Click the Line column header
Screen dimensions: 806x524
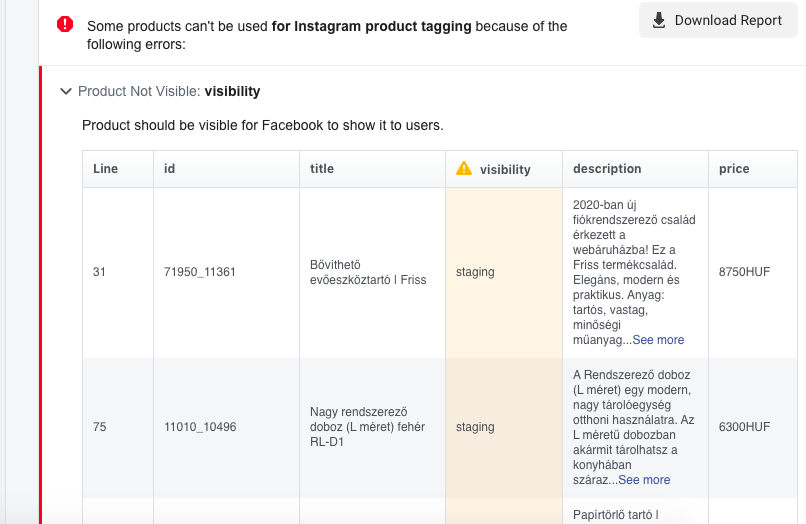point(118,169)
